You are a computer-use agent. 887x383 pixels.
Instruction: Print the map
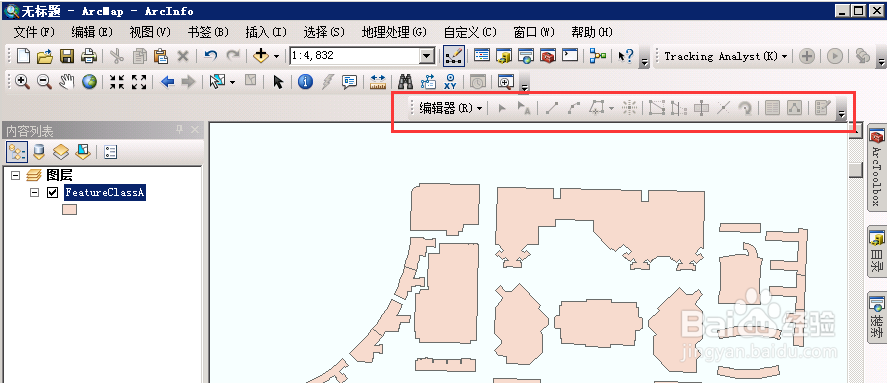point(88,56)
